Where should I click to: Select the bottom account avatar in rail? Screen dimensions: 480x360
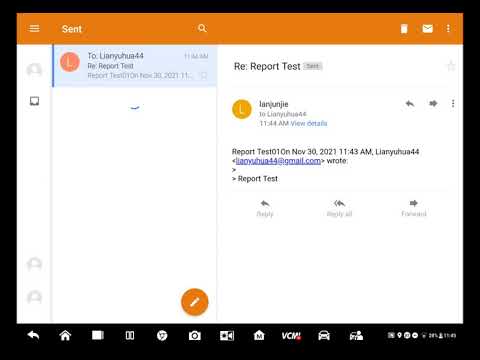pyautogui.click(x=34, y=297)
